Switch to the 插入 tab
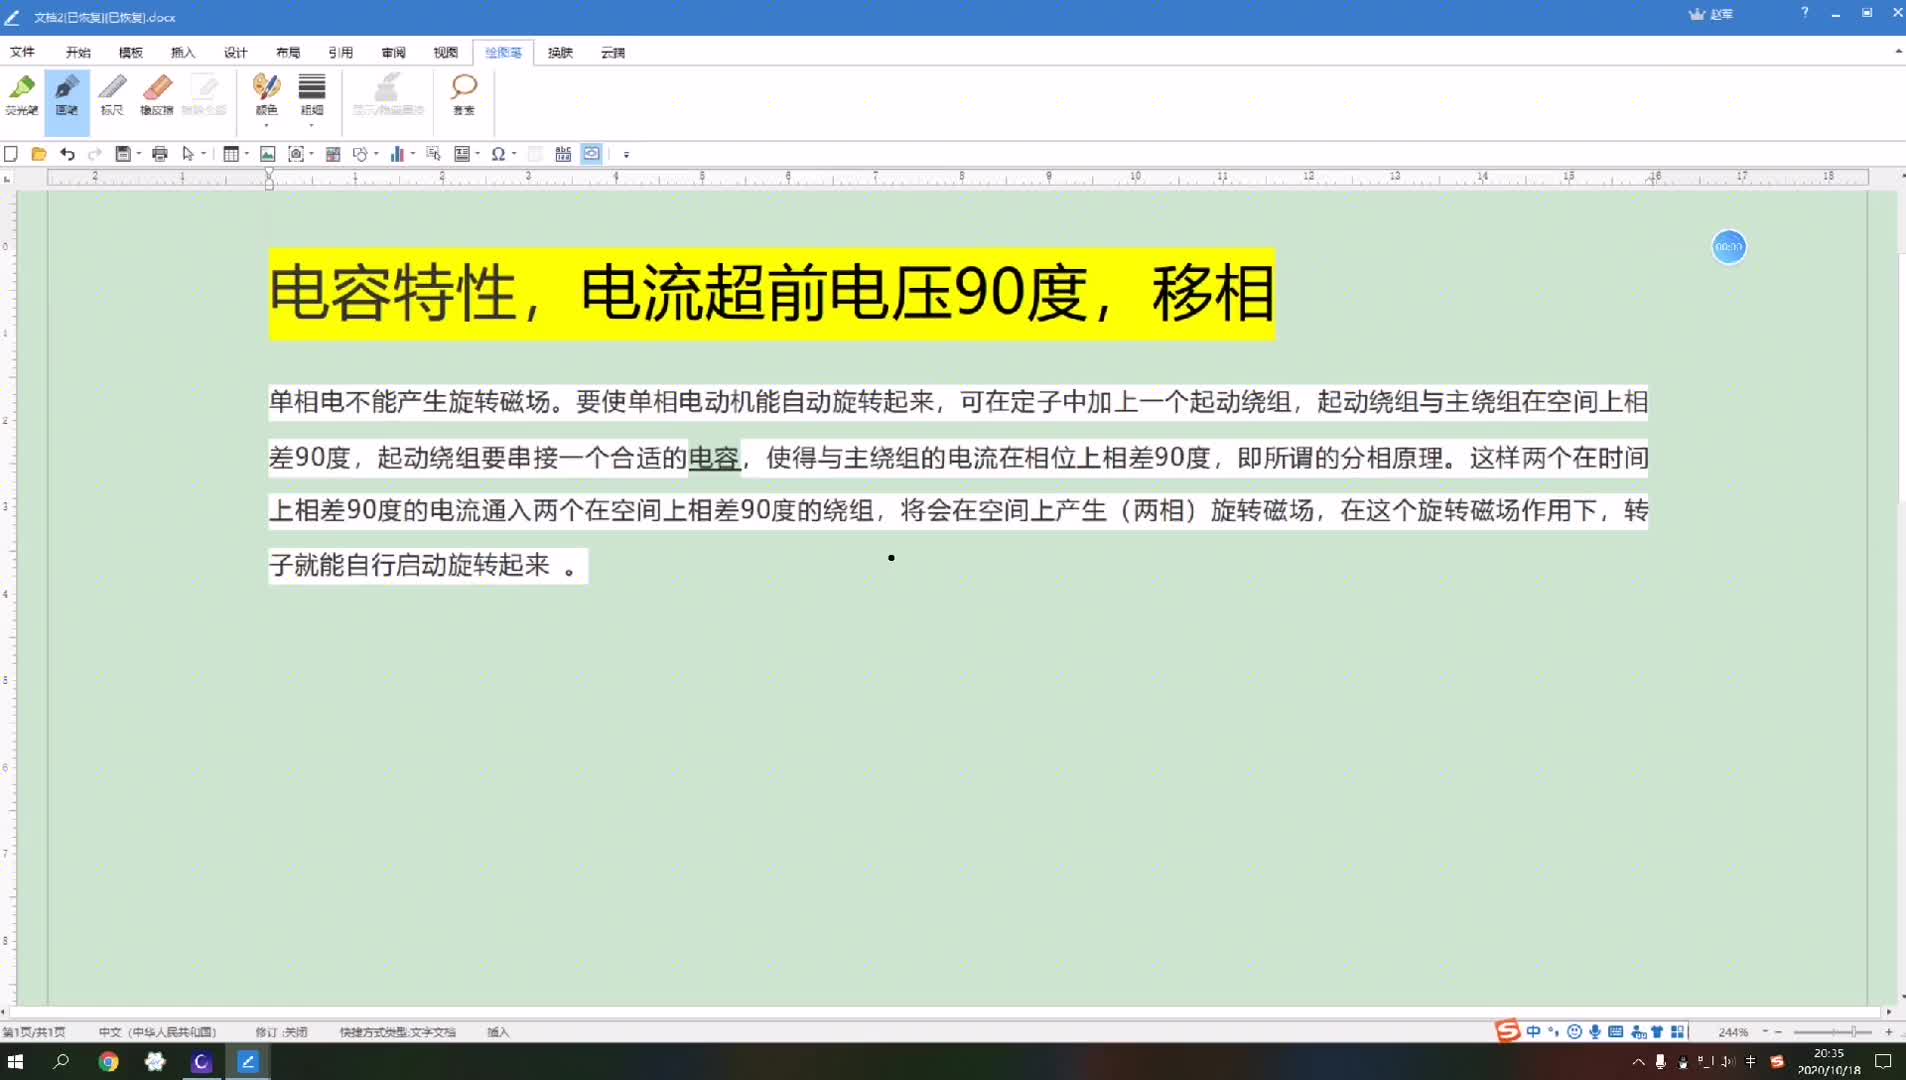 183,52
